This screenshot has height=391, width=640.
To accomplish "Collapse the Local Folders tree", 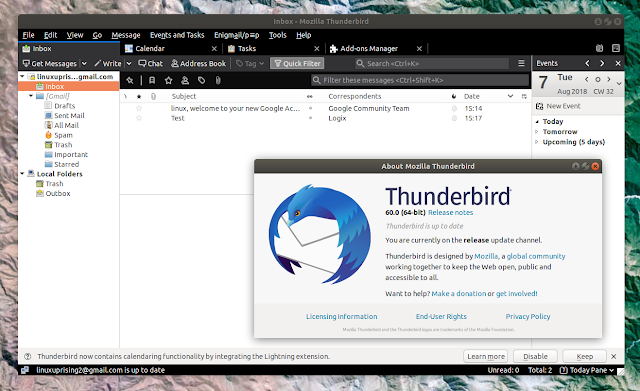I will tap(22, 173).
